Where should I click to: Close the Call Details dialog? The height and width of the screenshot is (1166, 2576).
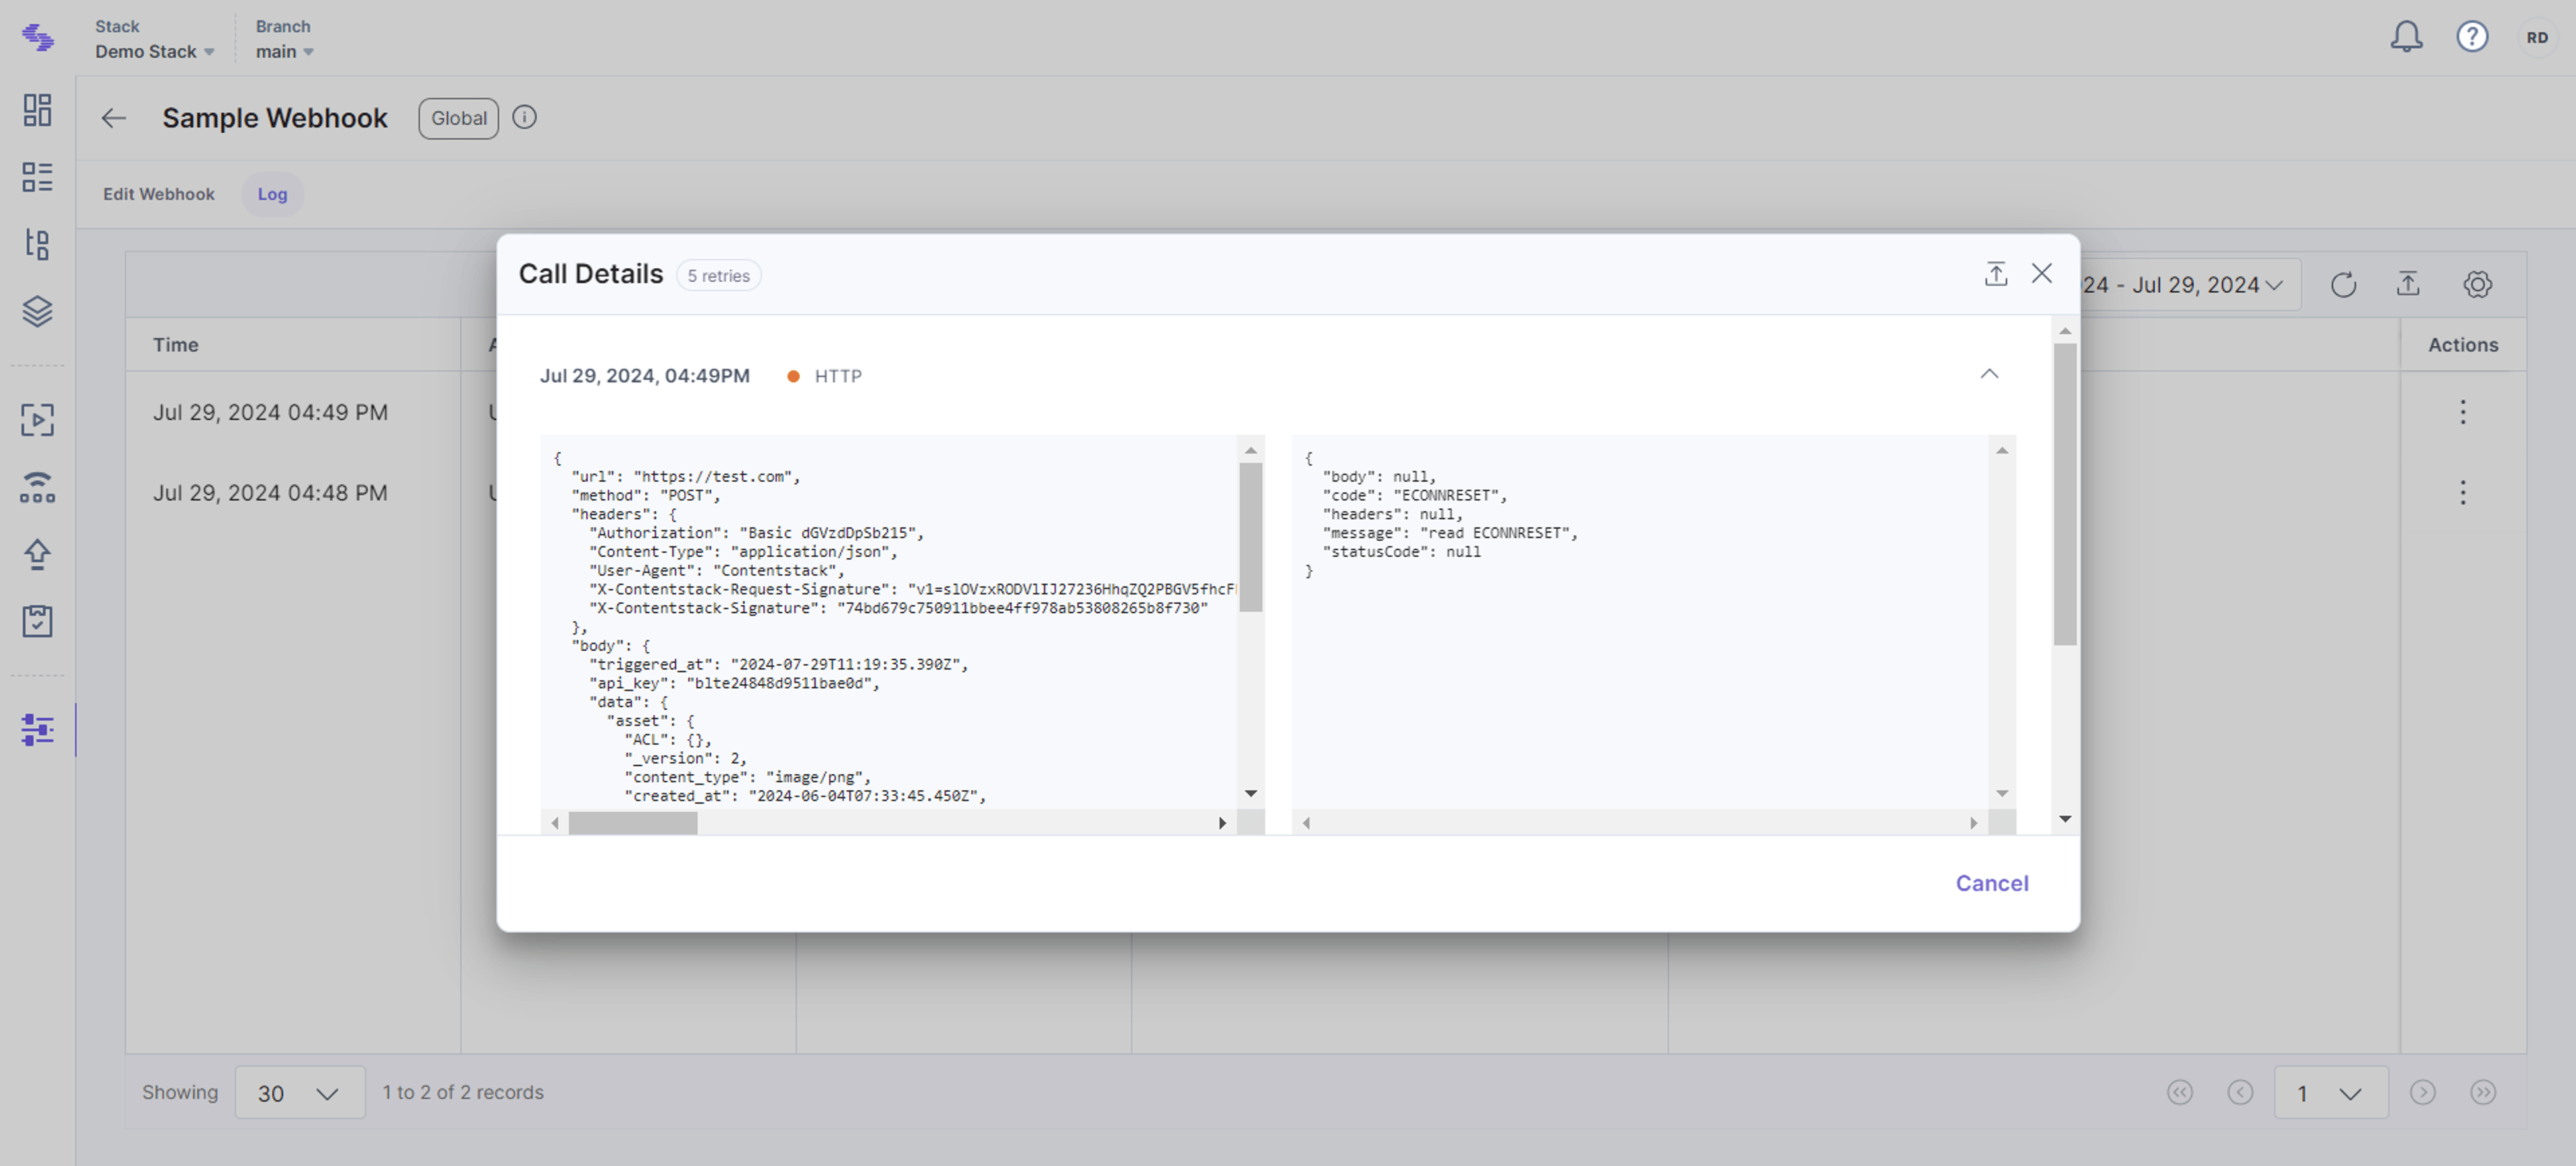(x=2041, y=274)
